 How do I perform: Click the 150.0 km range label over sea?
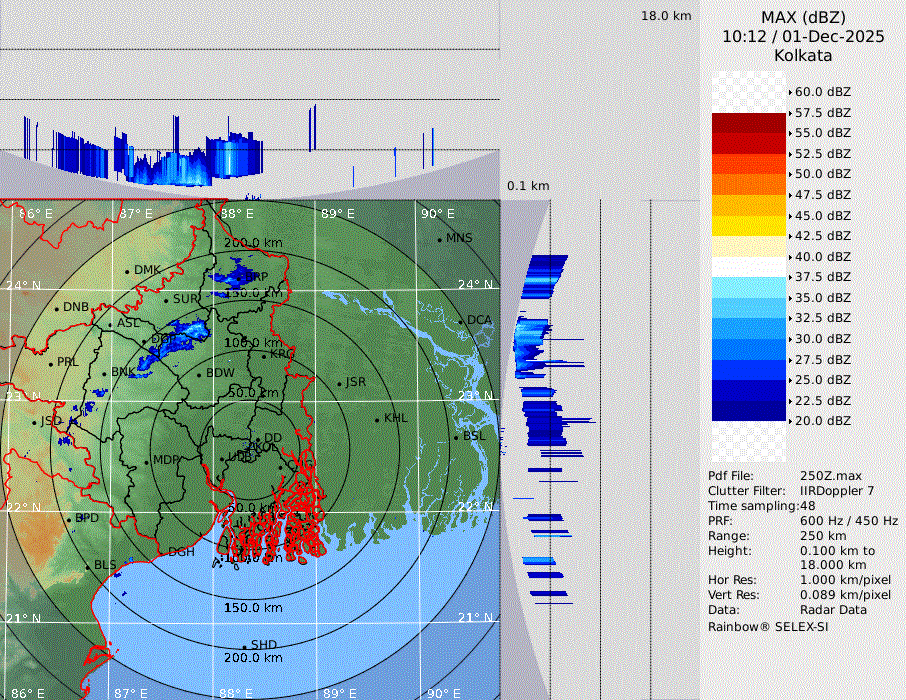(253, 608)
